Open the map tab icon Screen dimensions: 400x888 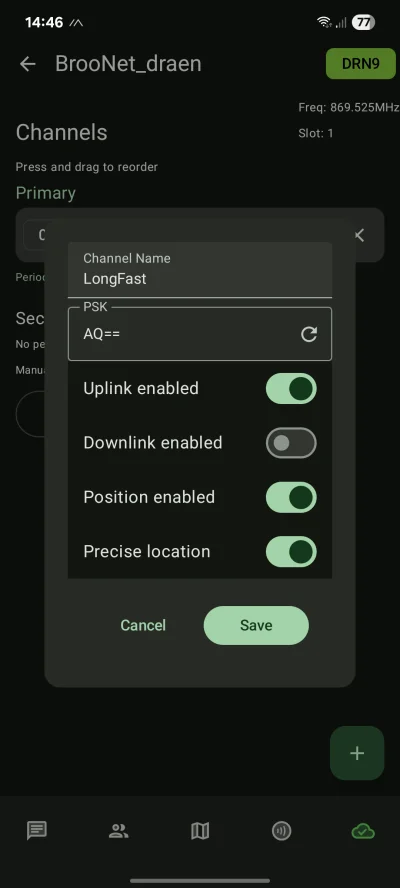coord(200,831)
